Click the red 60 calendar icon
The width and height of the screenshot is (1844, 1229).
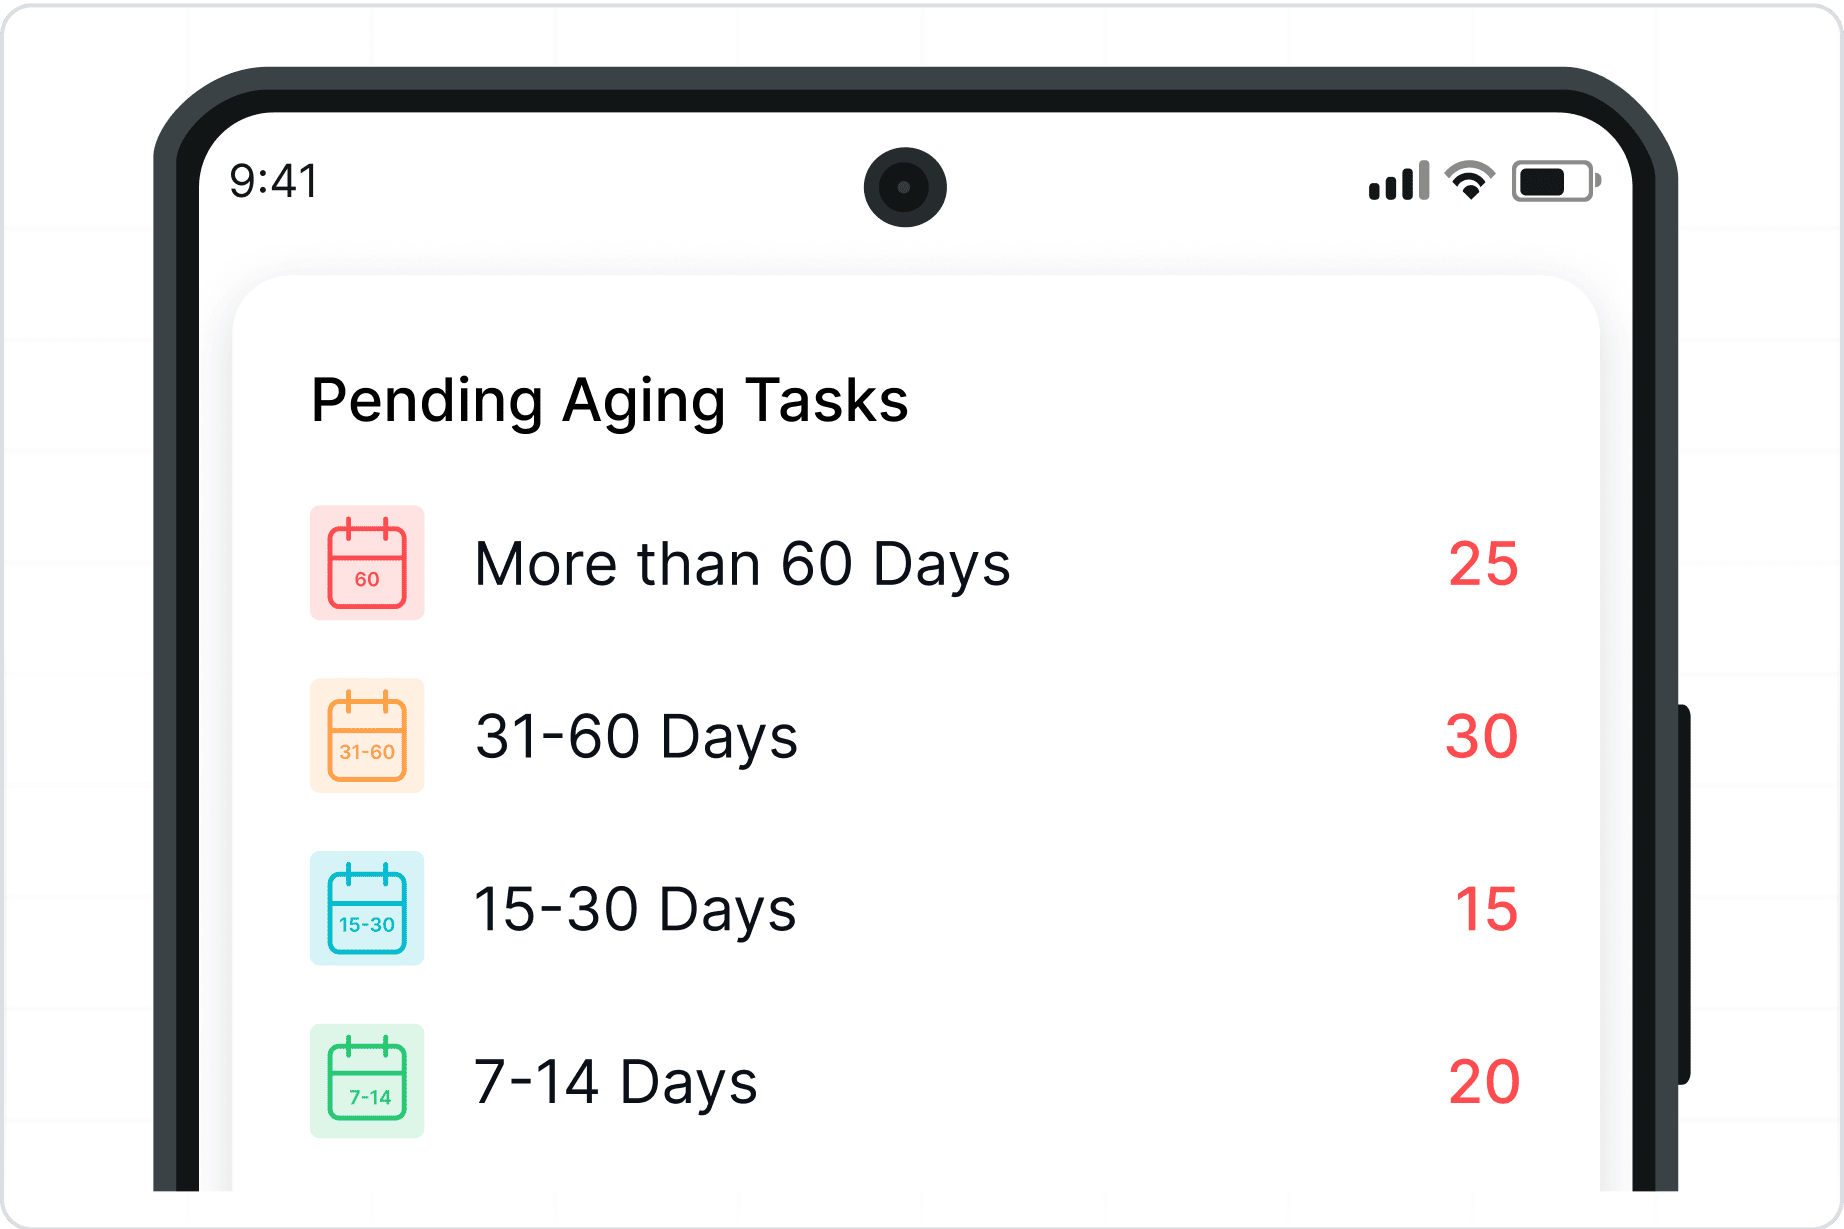click(367, 563)
